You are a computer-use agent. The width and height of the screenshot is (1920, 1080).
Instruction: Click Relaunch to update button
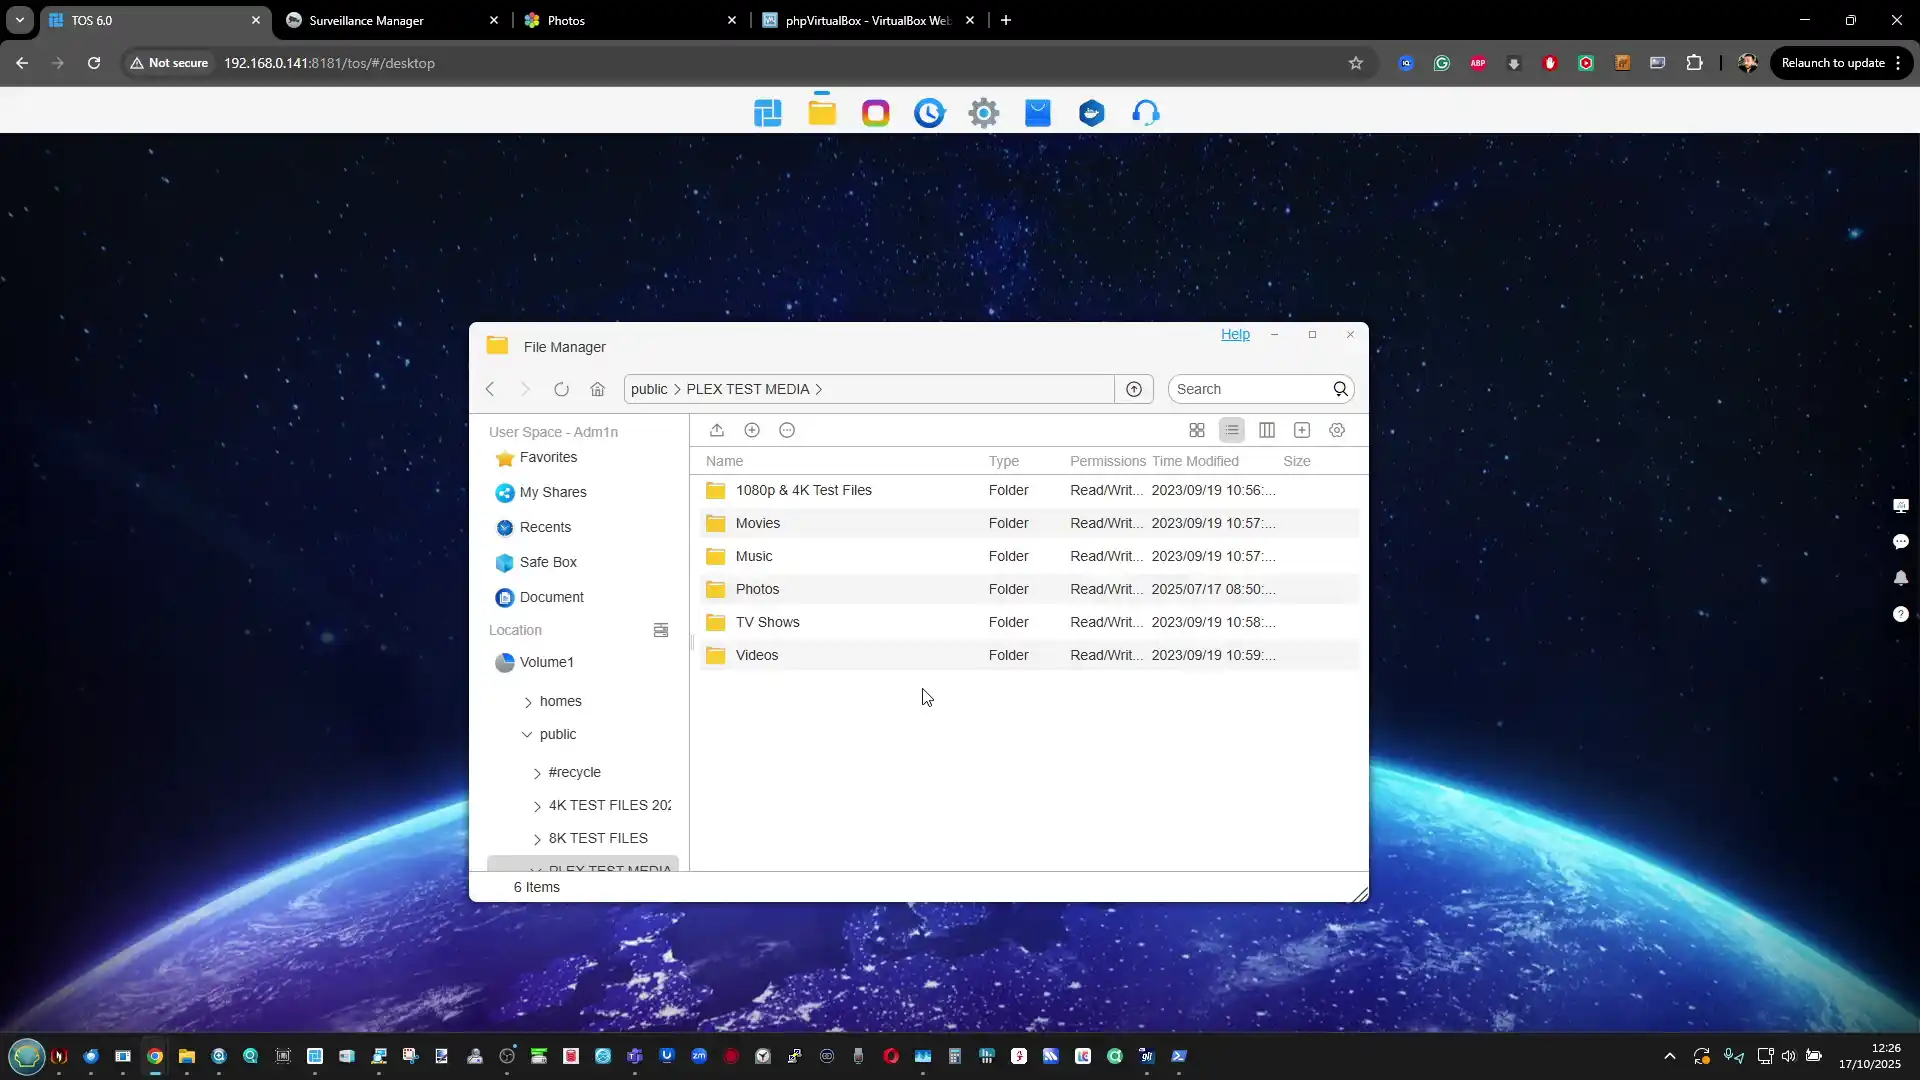(x=1832, y=63)
